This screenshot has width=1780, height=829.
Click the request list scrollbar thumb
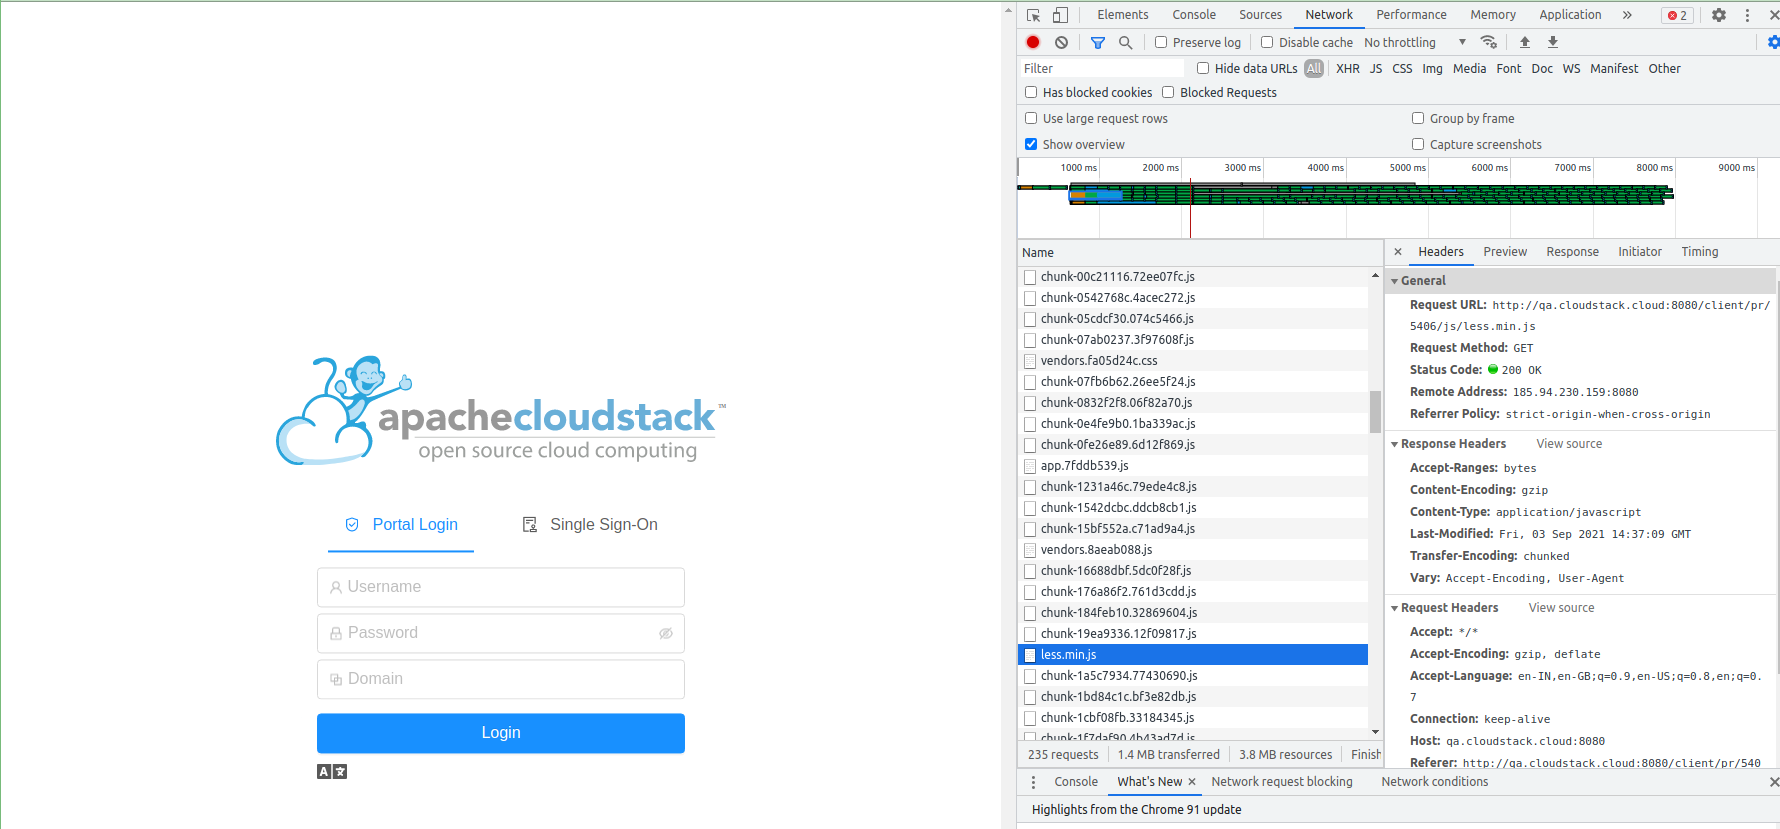pos(1375,411)
